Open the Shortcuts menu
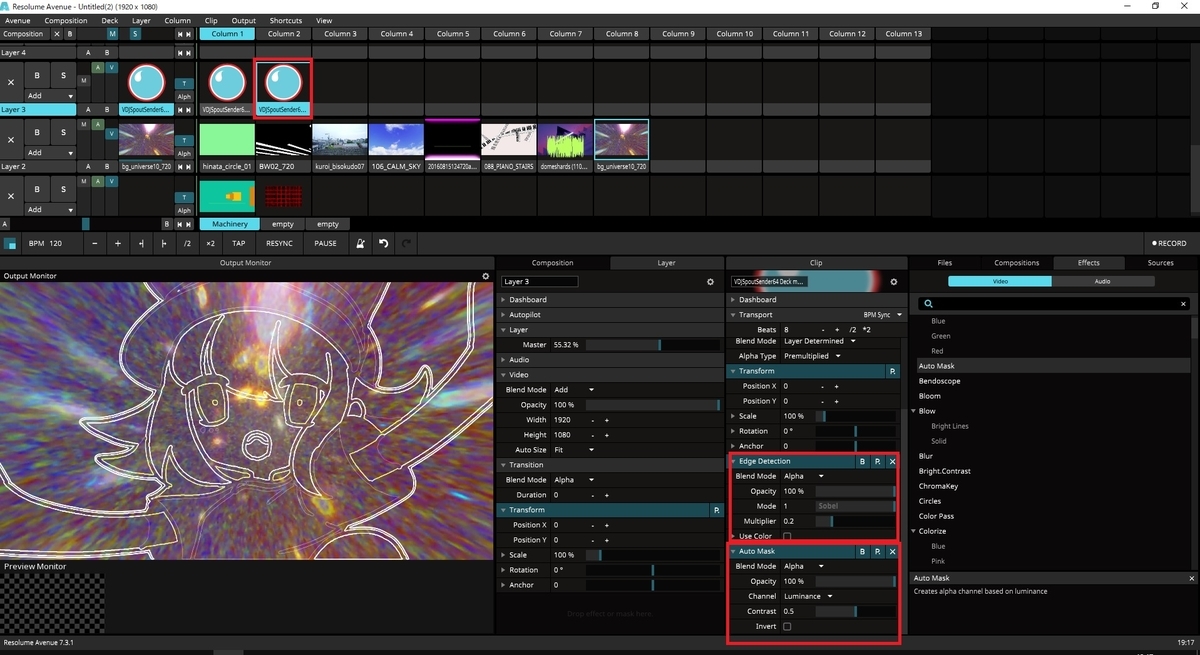Screen dimensions: 1200x655 (x=286, y=20)
